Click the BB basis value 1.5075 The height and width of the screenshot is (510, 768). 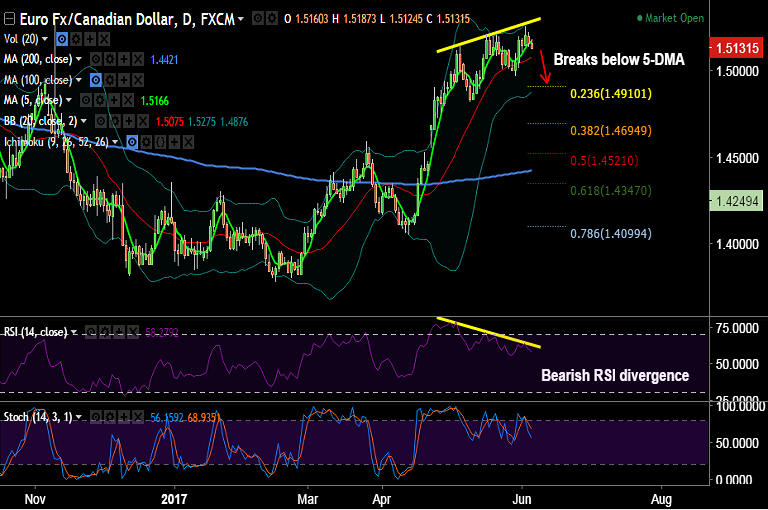pyautogui.click(x=169, y=121)
